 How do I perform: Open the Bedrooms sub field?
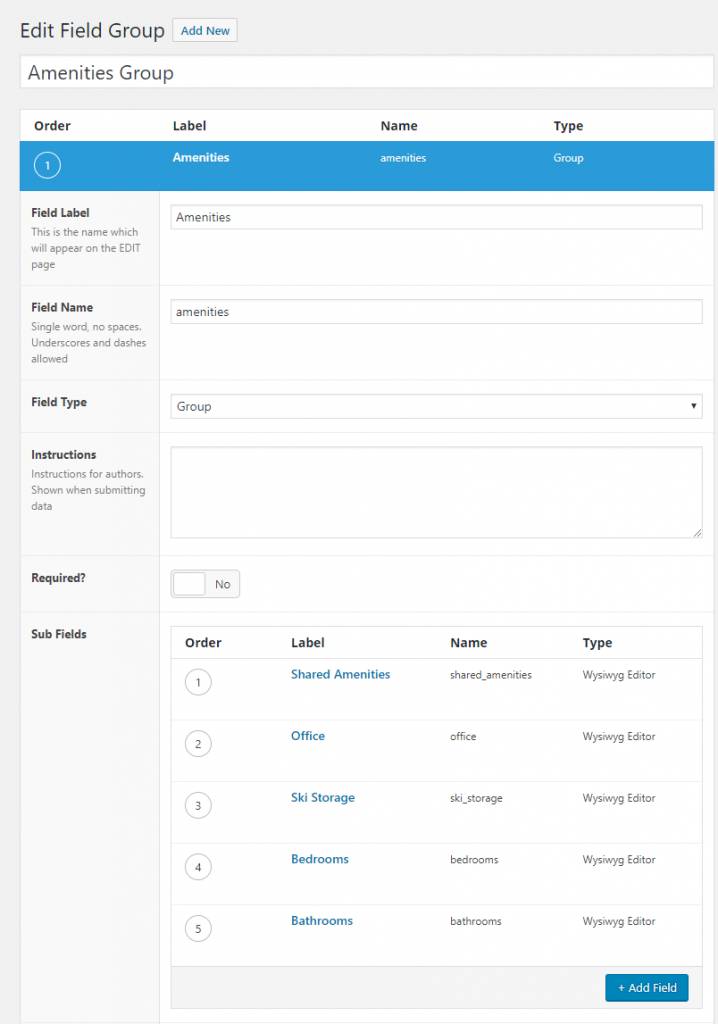pyautogui.click(x=320, y=859)
